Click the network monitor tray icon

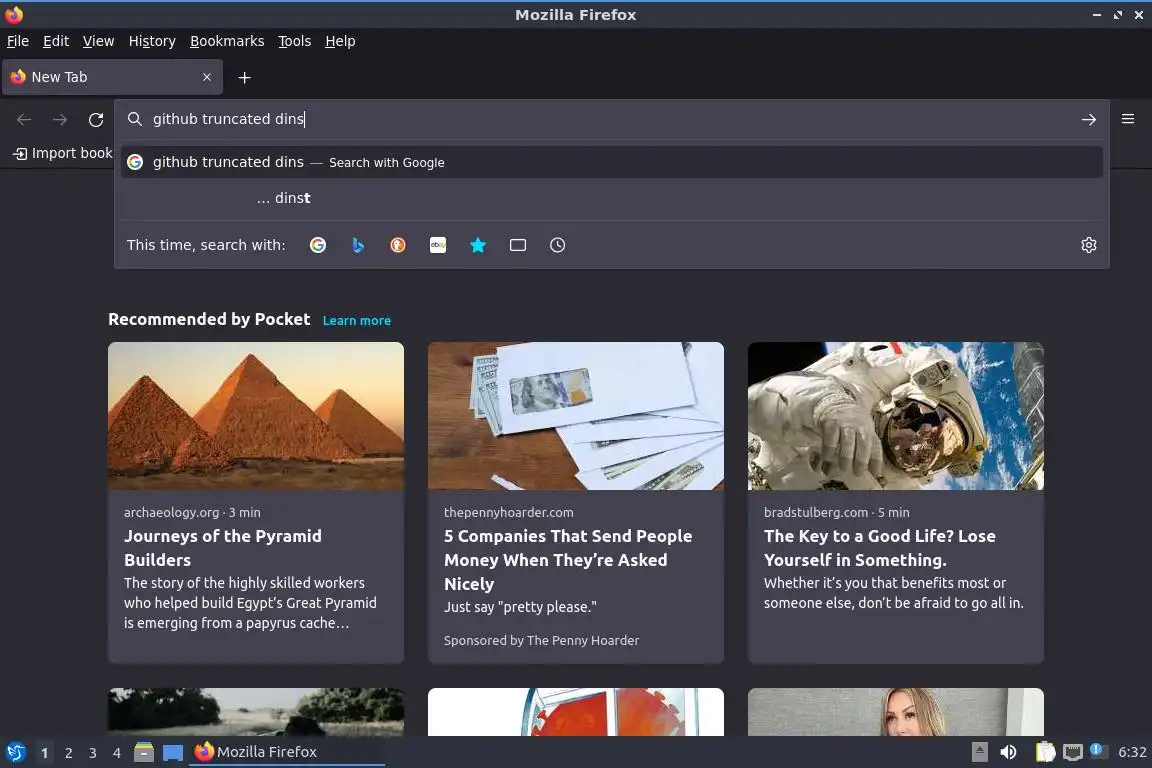click(x=1073, y=752)
